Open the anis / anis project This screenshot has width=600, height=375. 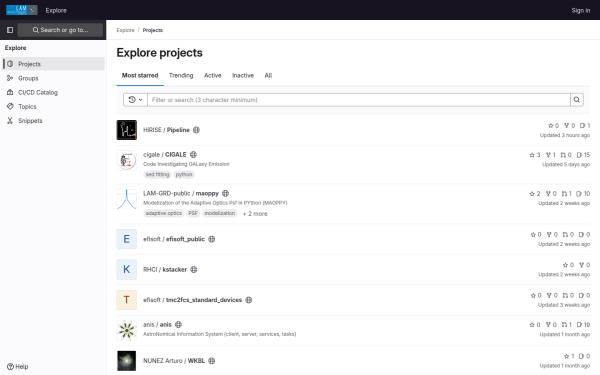pos(157,324)
